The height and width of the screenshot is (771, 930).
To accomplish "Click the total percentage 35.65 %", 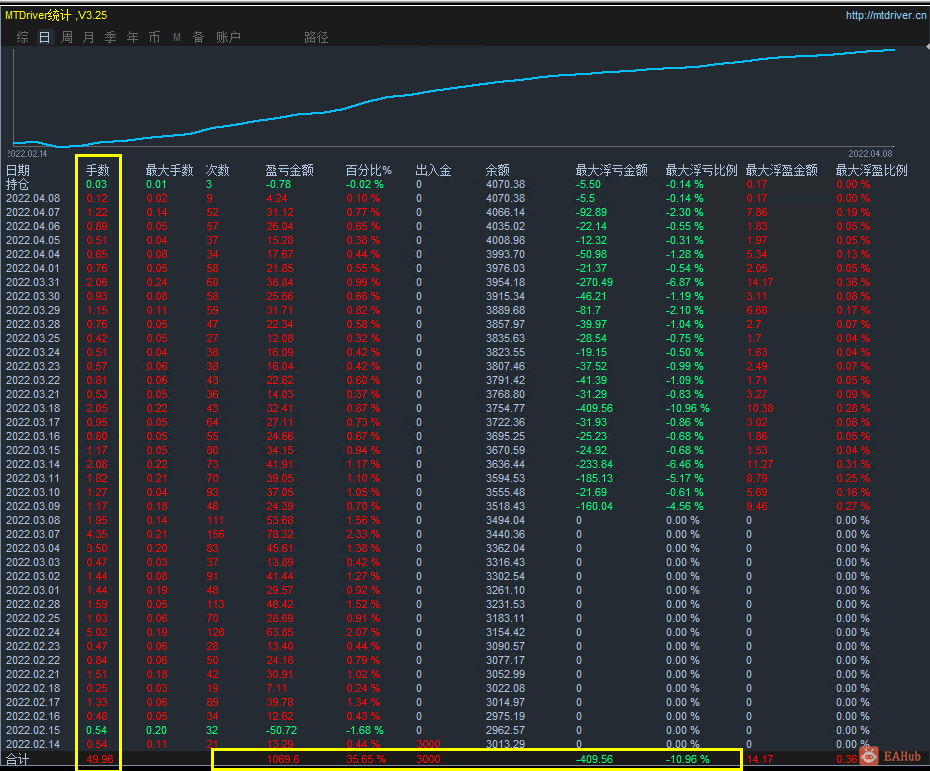I will coord(366,759).
